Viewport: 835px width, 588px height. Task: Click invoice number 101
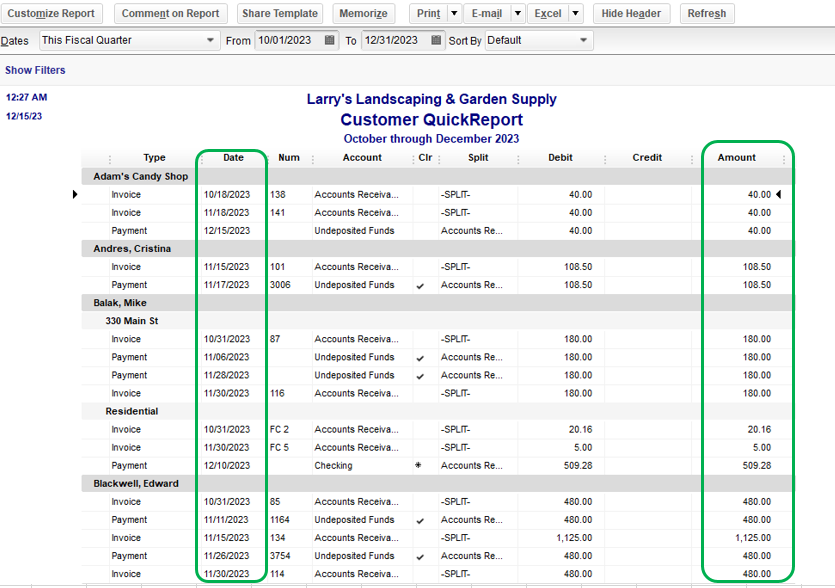click(277, 267)
